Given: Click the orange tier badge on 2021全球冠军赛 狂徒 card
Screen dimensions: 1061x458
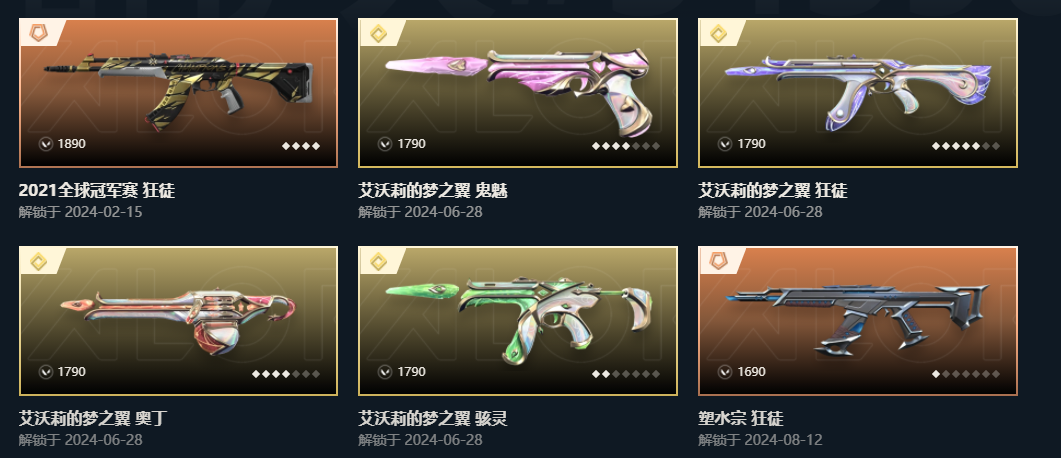Looking at the screenshot, I should click(x=39, y=32).
